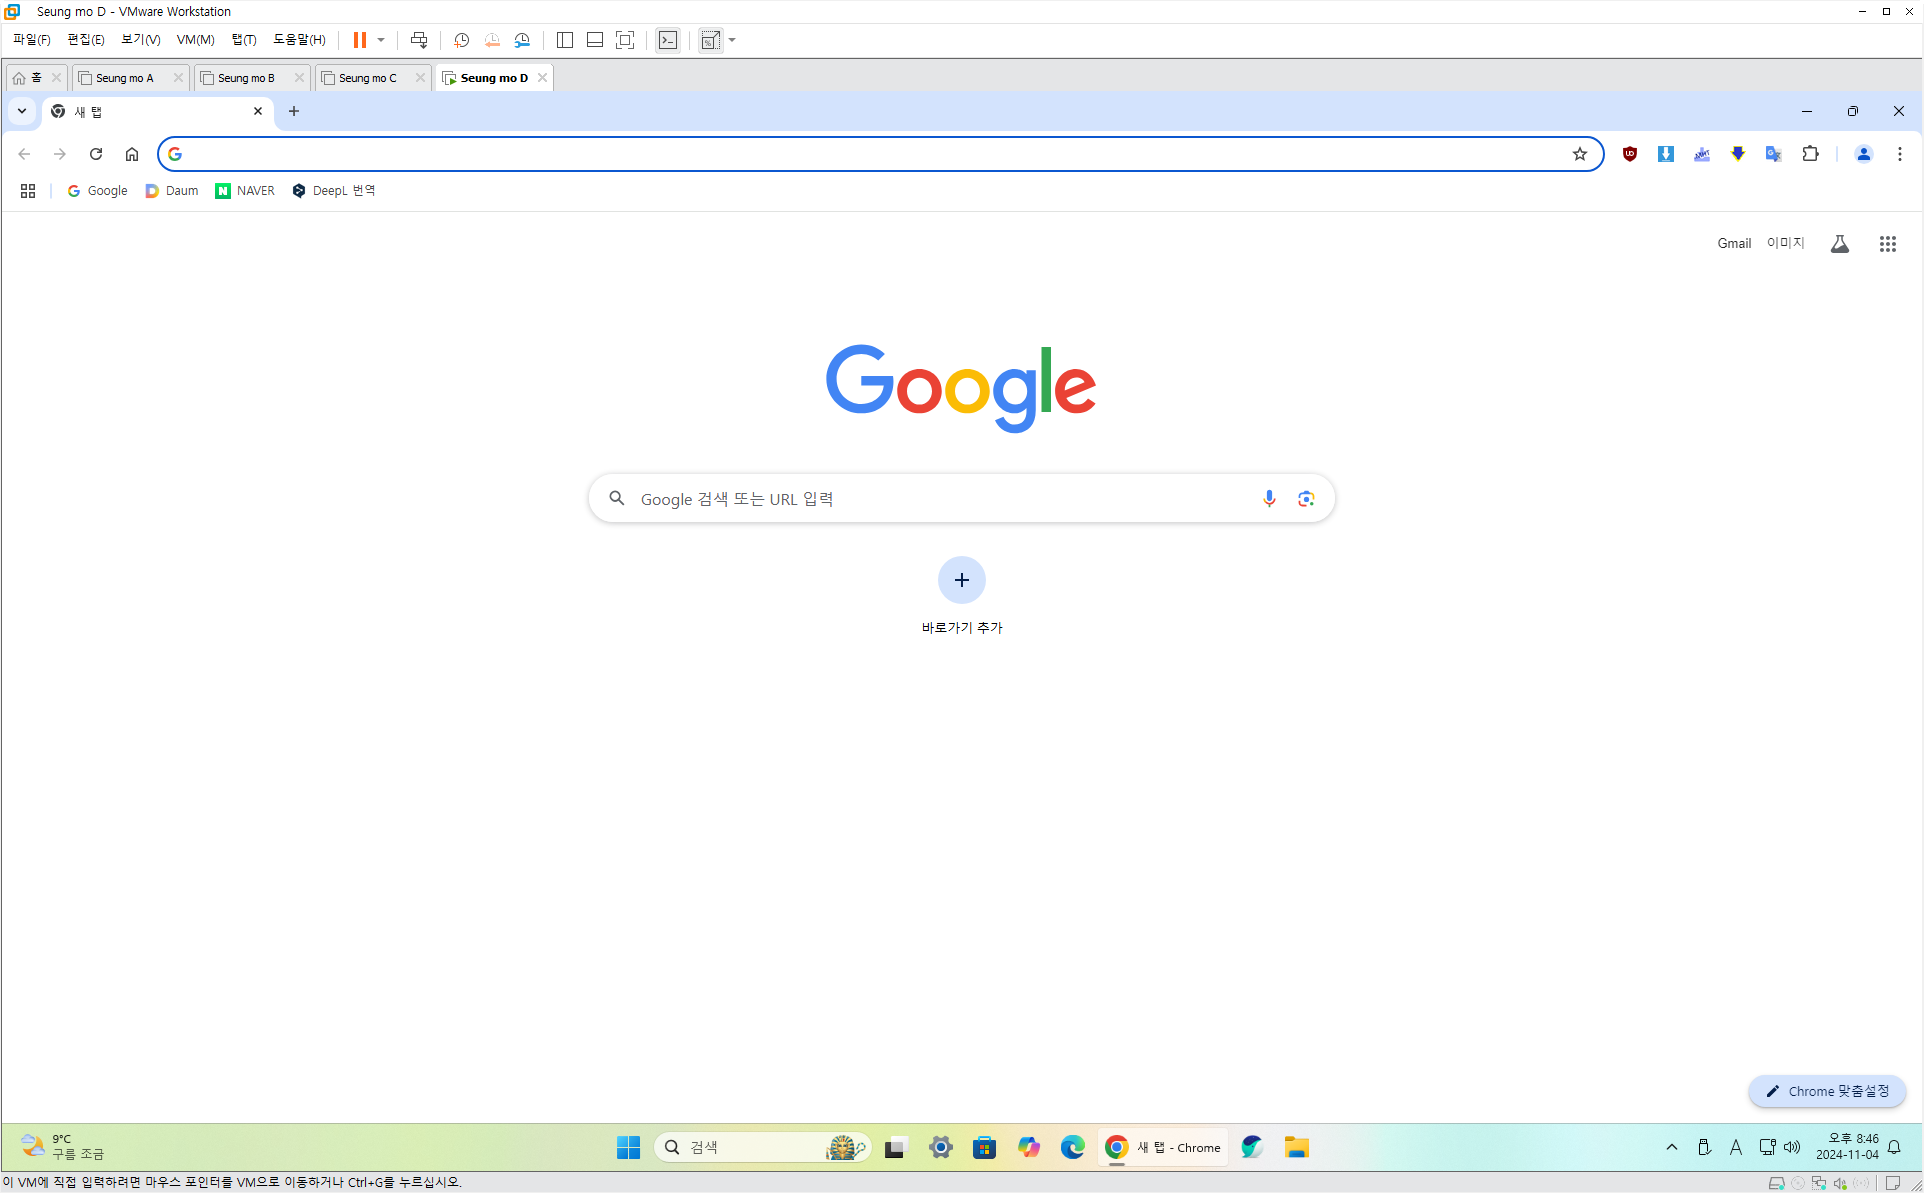1924x1193 pixels.
Task: Enter VMware full screen mode icon
Action: pos(625,40)
